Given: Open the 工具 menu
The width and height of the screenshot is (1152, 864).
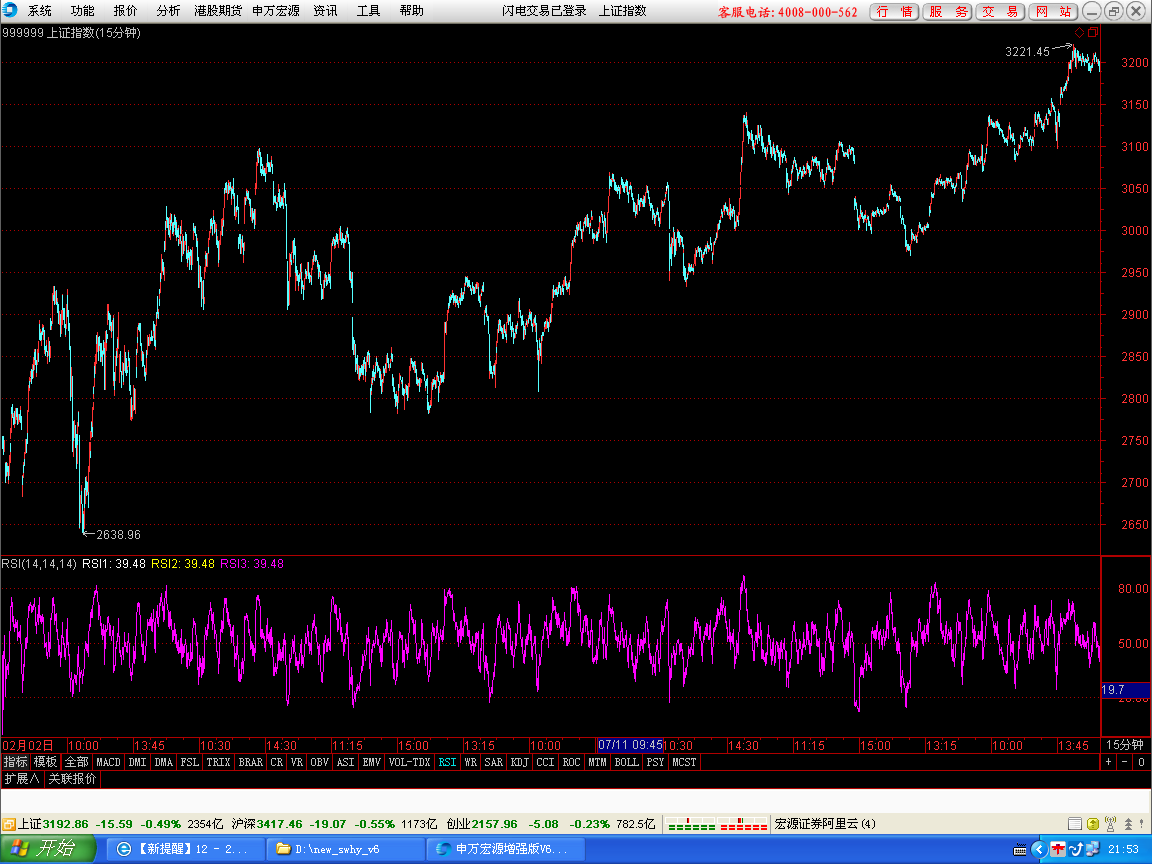Looking at the screenshot, I should click(368, 11).
